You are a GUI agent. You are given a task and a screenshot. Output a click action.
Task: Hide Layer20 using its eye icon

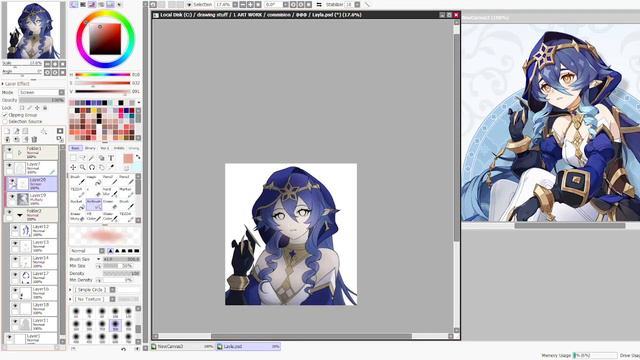tap(12, 181)
